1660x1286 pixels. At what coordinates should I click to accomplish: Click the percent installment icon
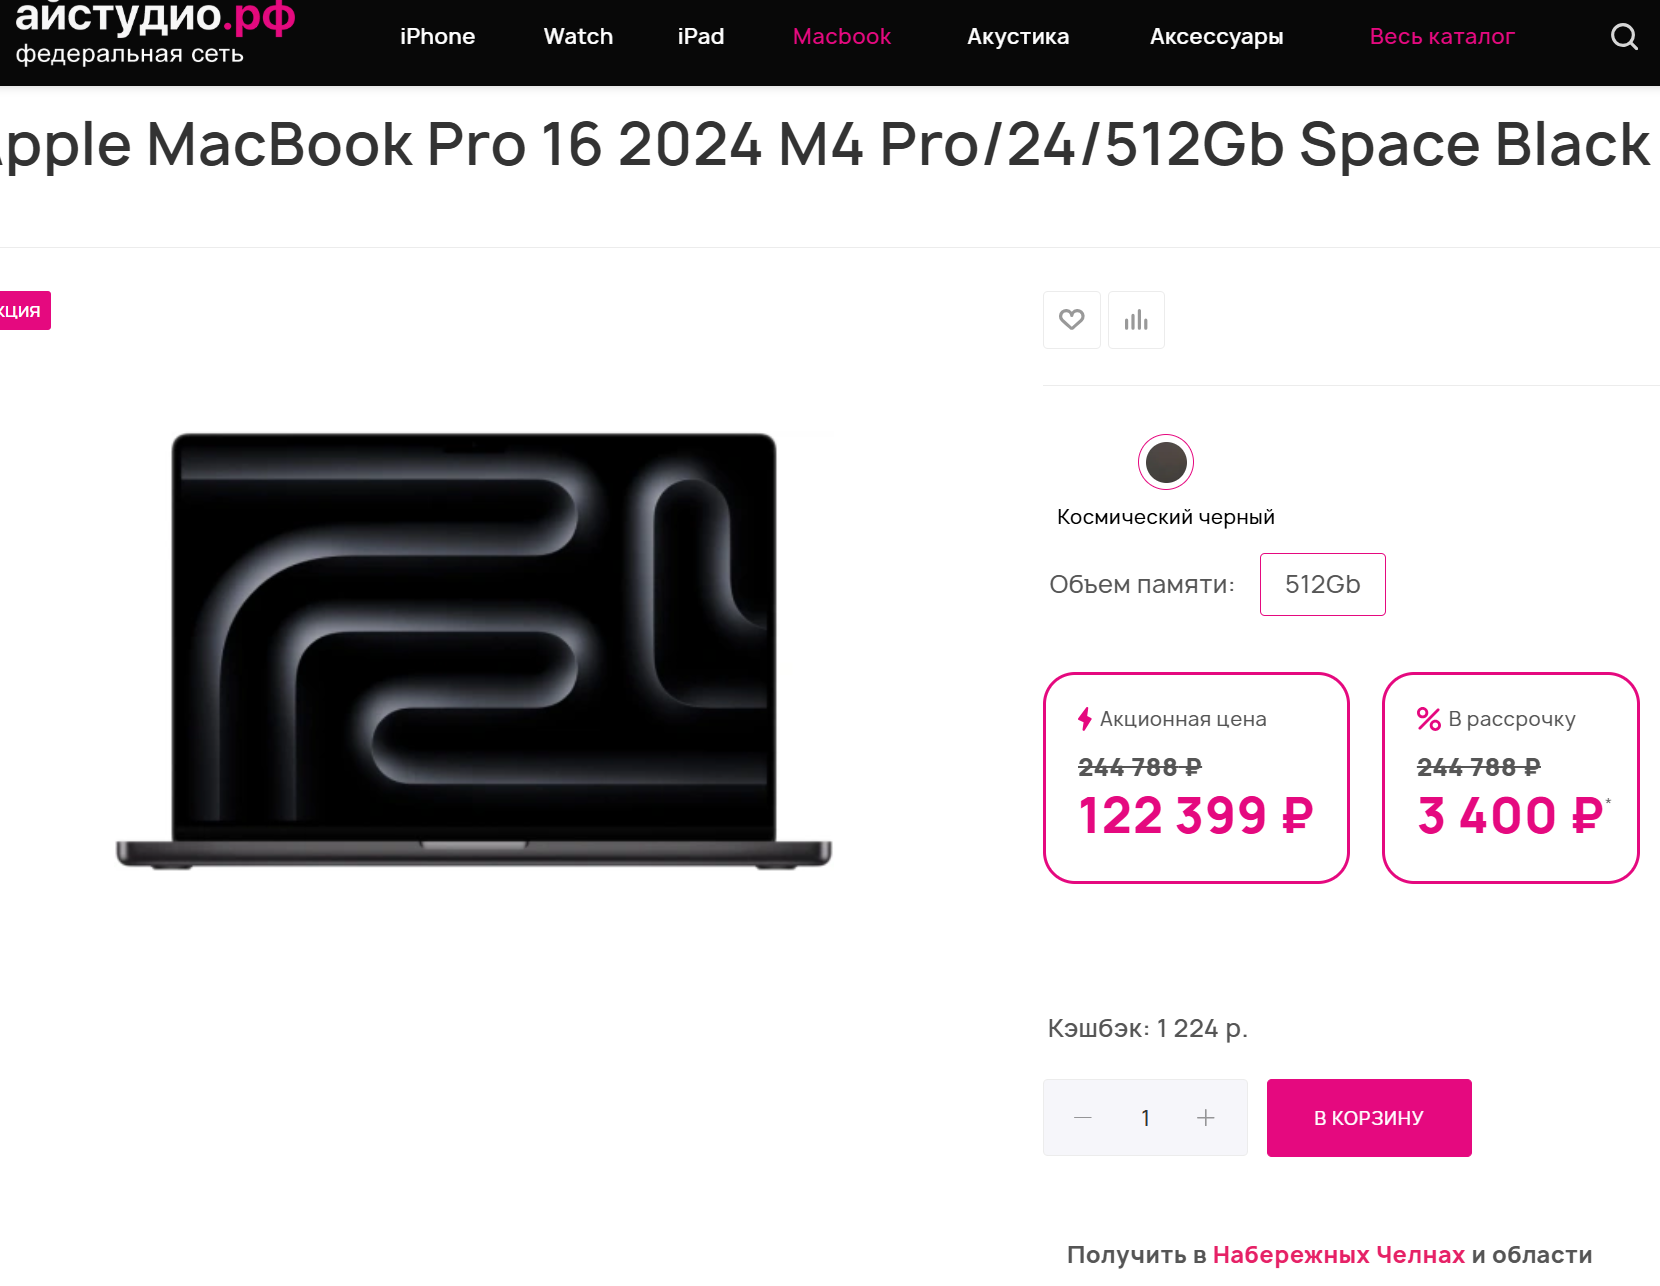click(1429, 719)
